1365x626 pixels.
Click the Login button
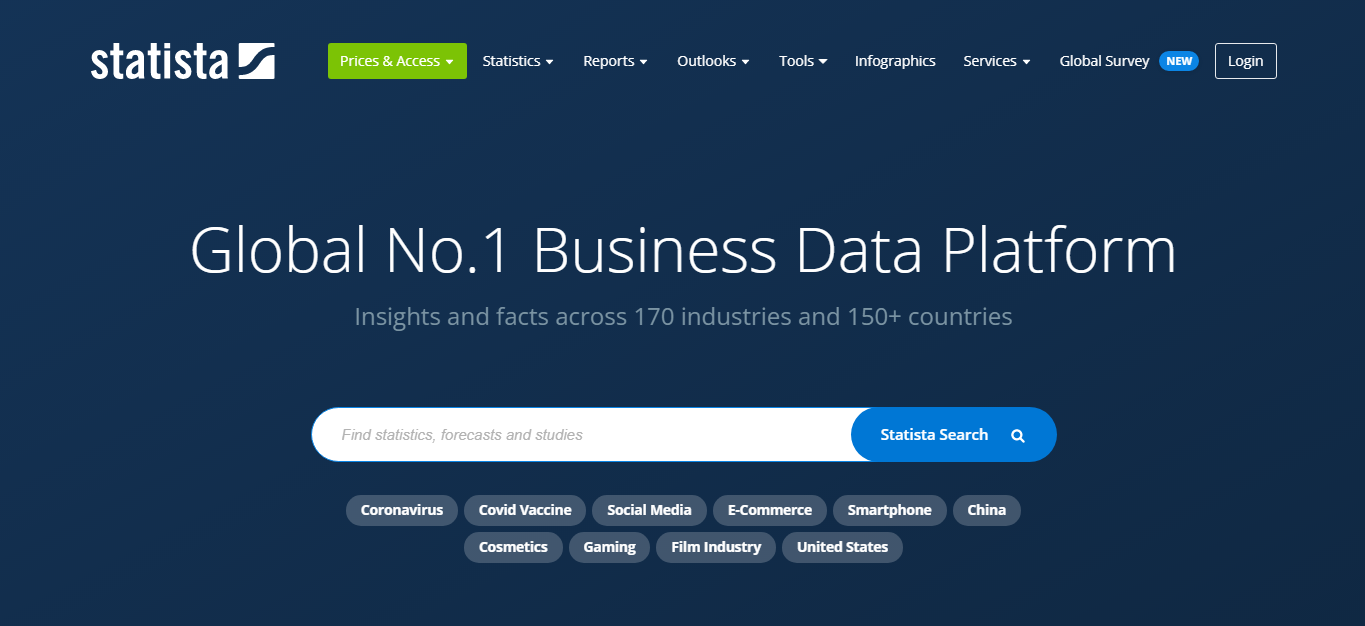1245,61
